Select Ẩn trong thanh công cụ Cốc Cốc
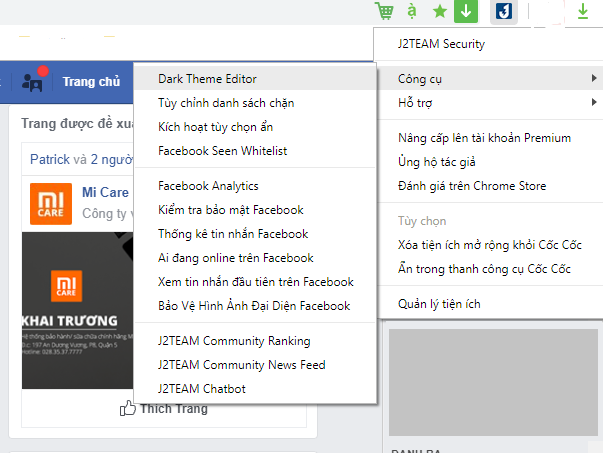Screen dimensions: 603x453 [x=490, y=268]
